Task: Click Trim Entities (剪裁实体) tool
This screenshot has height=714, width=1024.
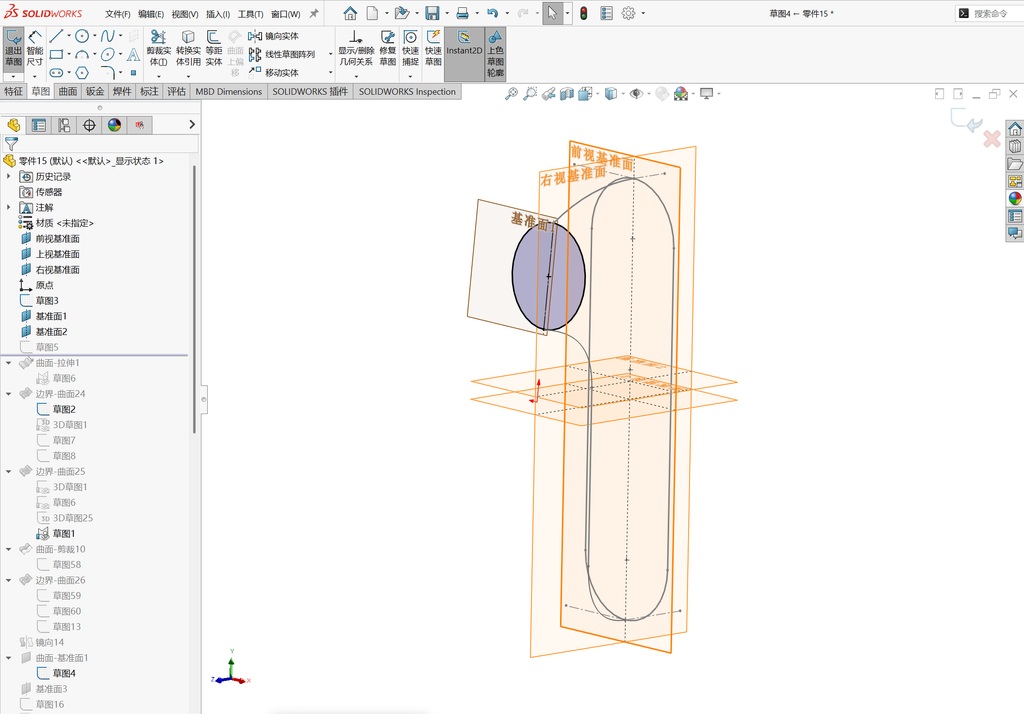Action: [159, 48]
